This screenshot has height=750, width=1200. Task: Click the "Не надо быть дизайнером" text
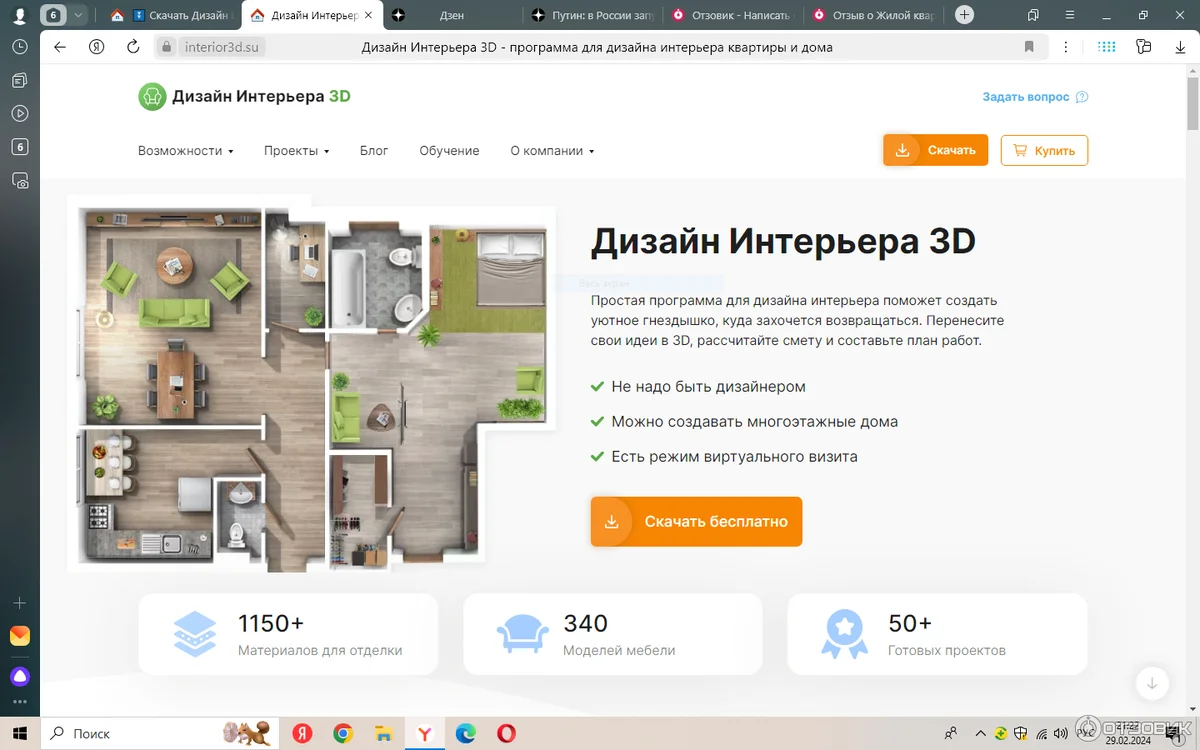(708, 386)
